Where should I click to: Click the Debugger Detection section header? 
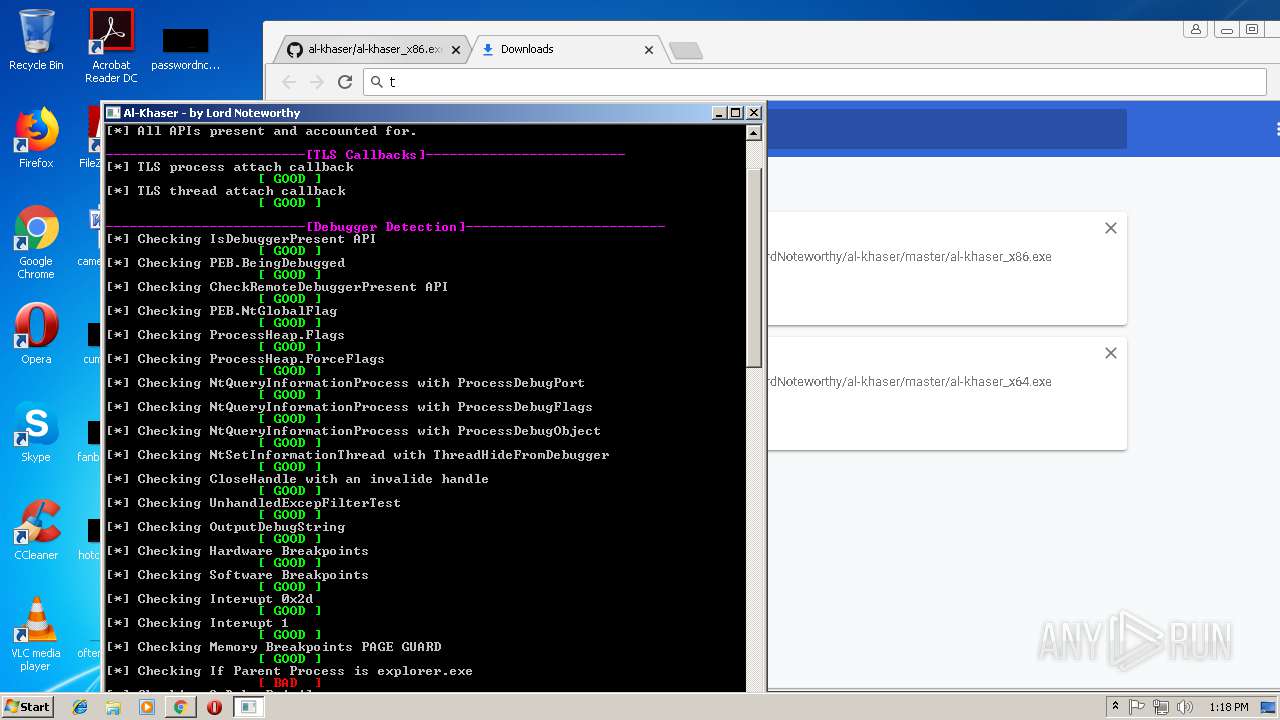(385, 227)
